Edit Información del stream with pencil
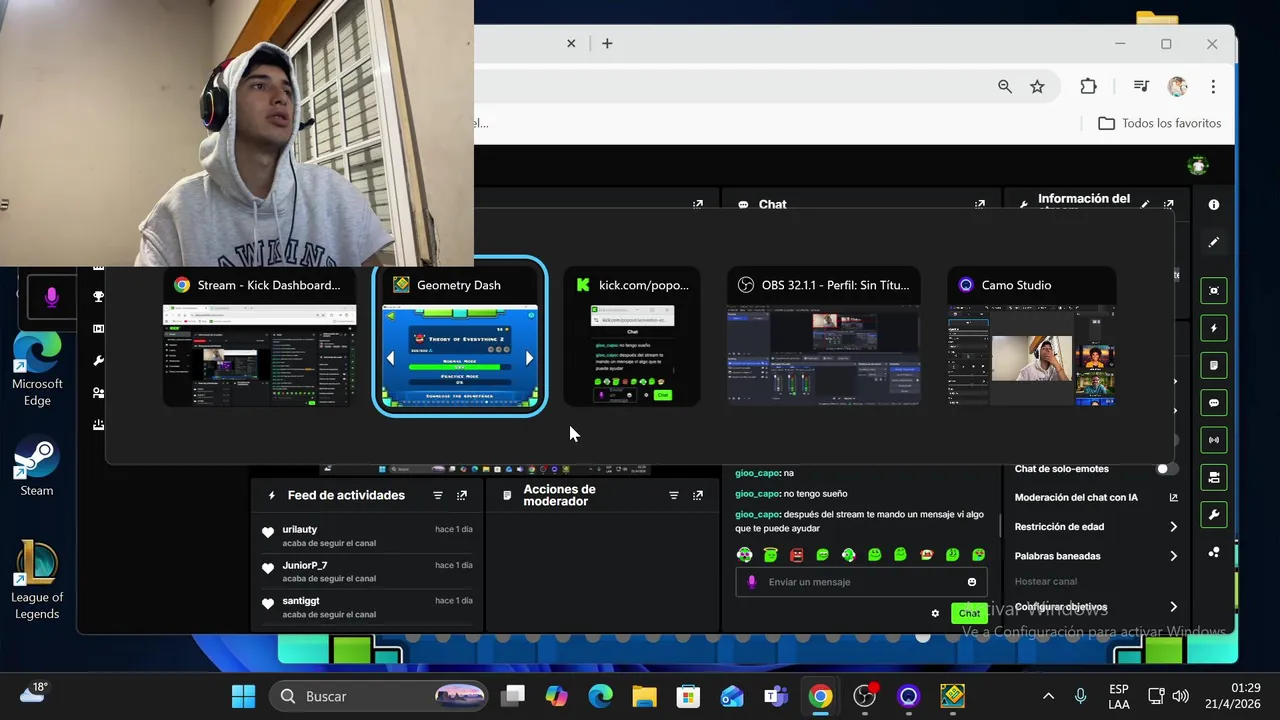1280x720 pixels. tap(1145, 204)
